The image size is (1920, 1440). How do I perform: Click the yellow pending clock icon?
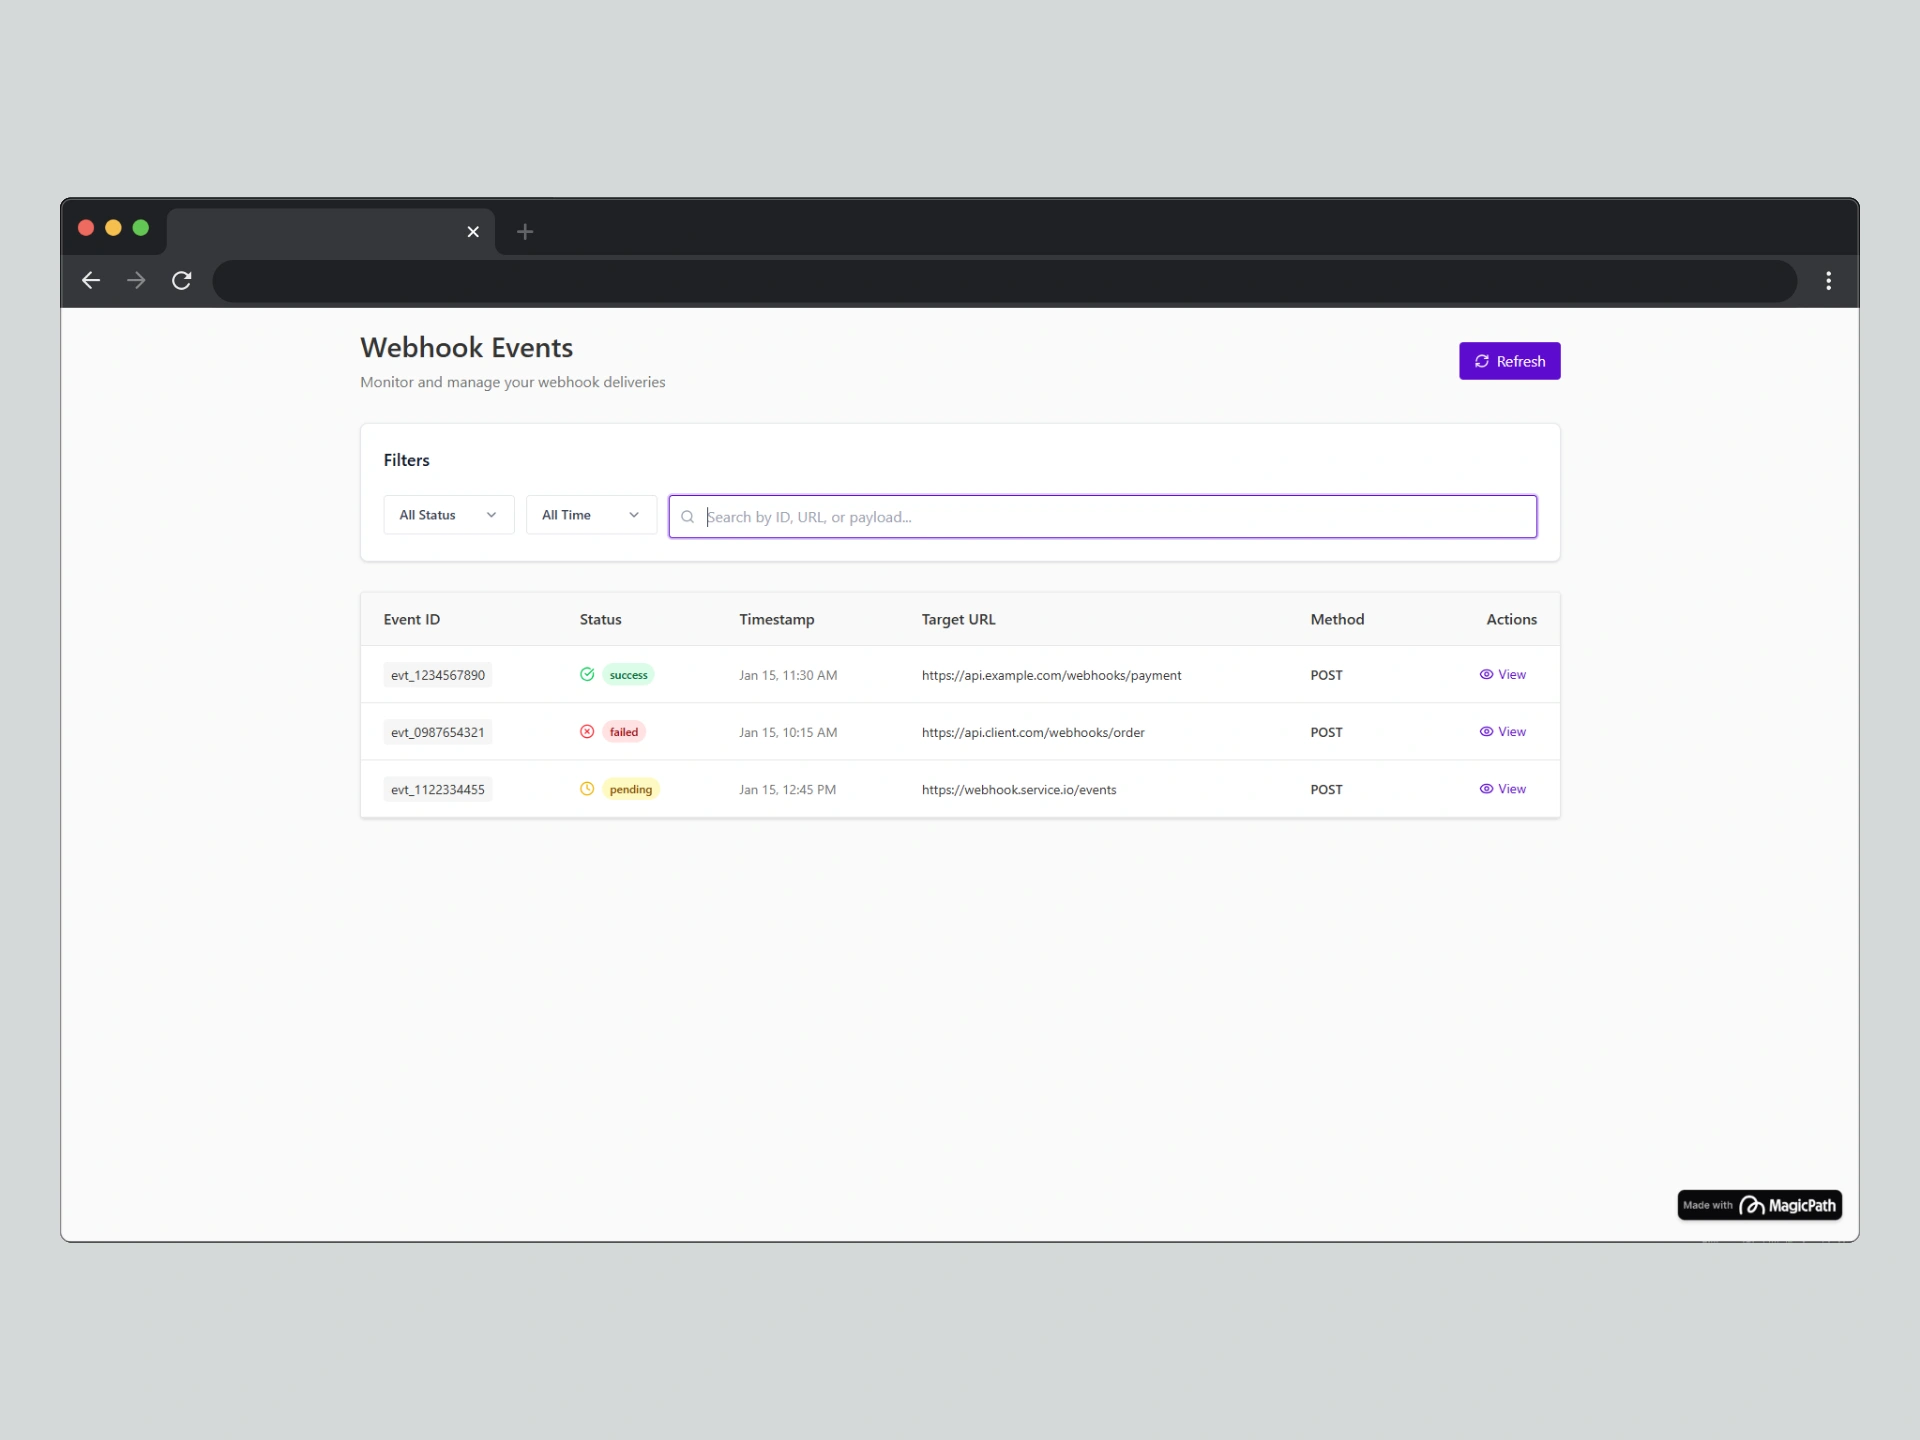tap(587, 789)
